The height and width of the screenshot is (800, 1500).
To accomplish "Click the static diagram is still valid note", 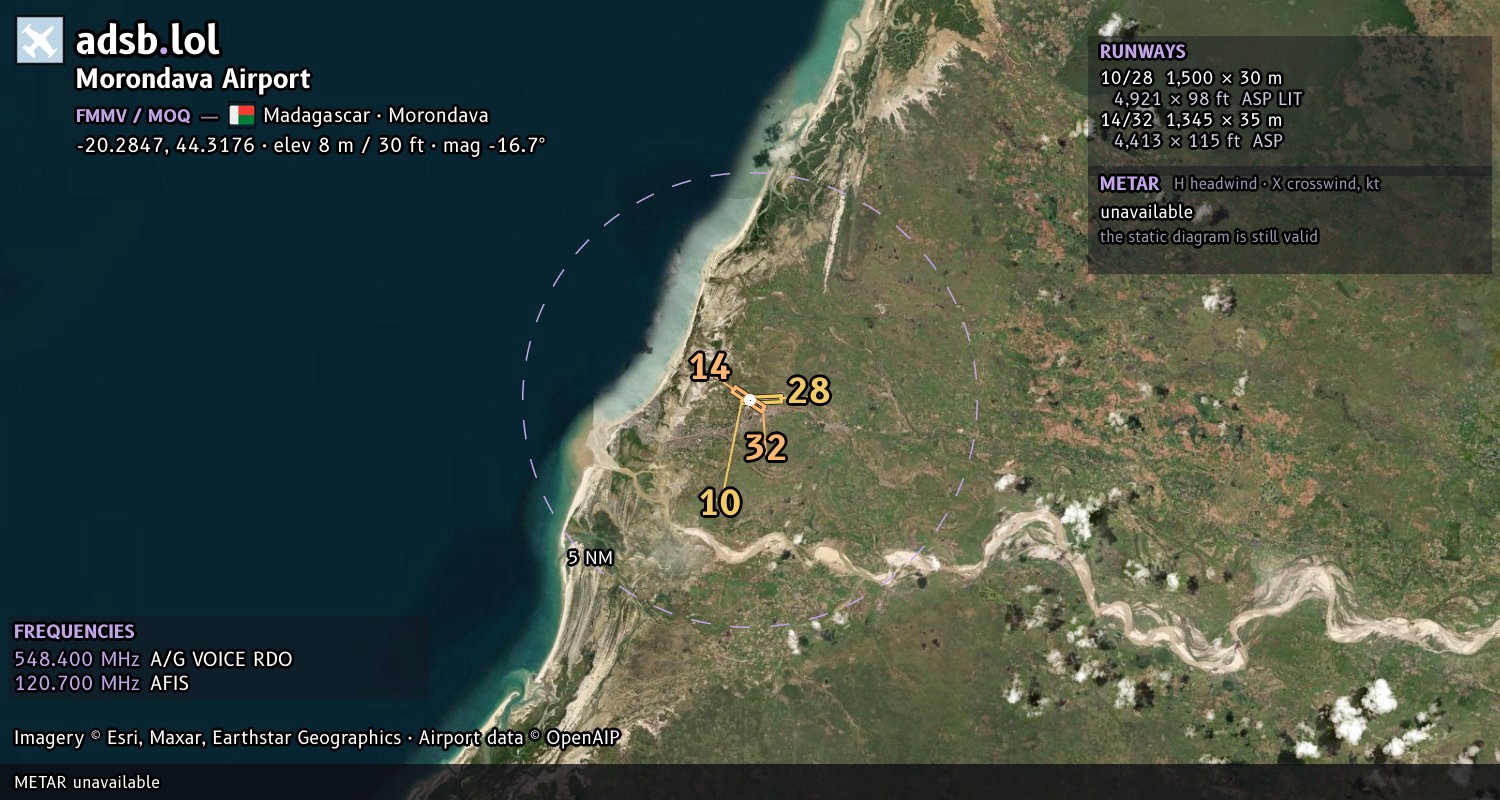I will pos(1209,237).
